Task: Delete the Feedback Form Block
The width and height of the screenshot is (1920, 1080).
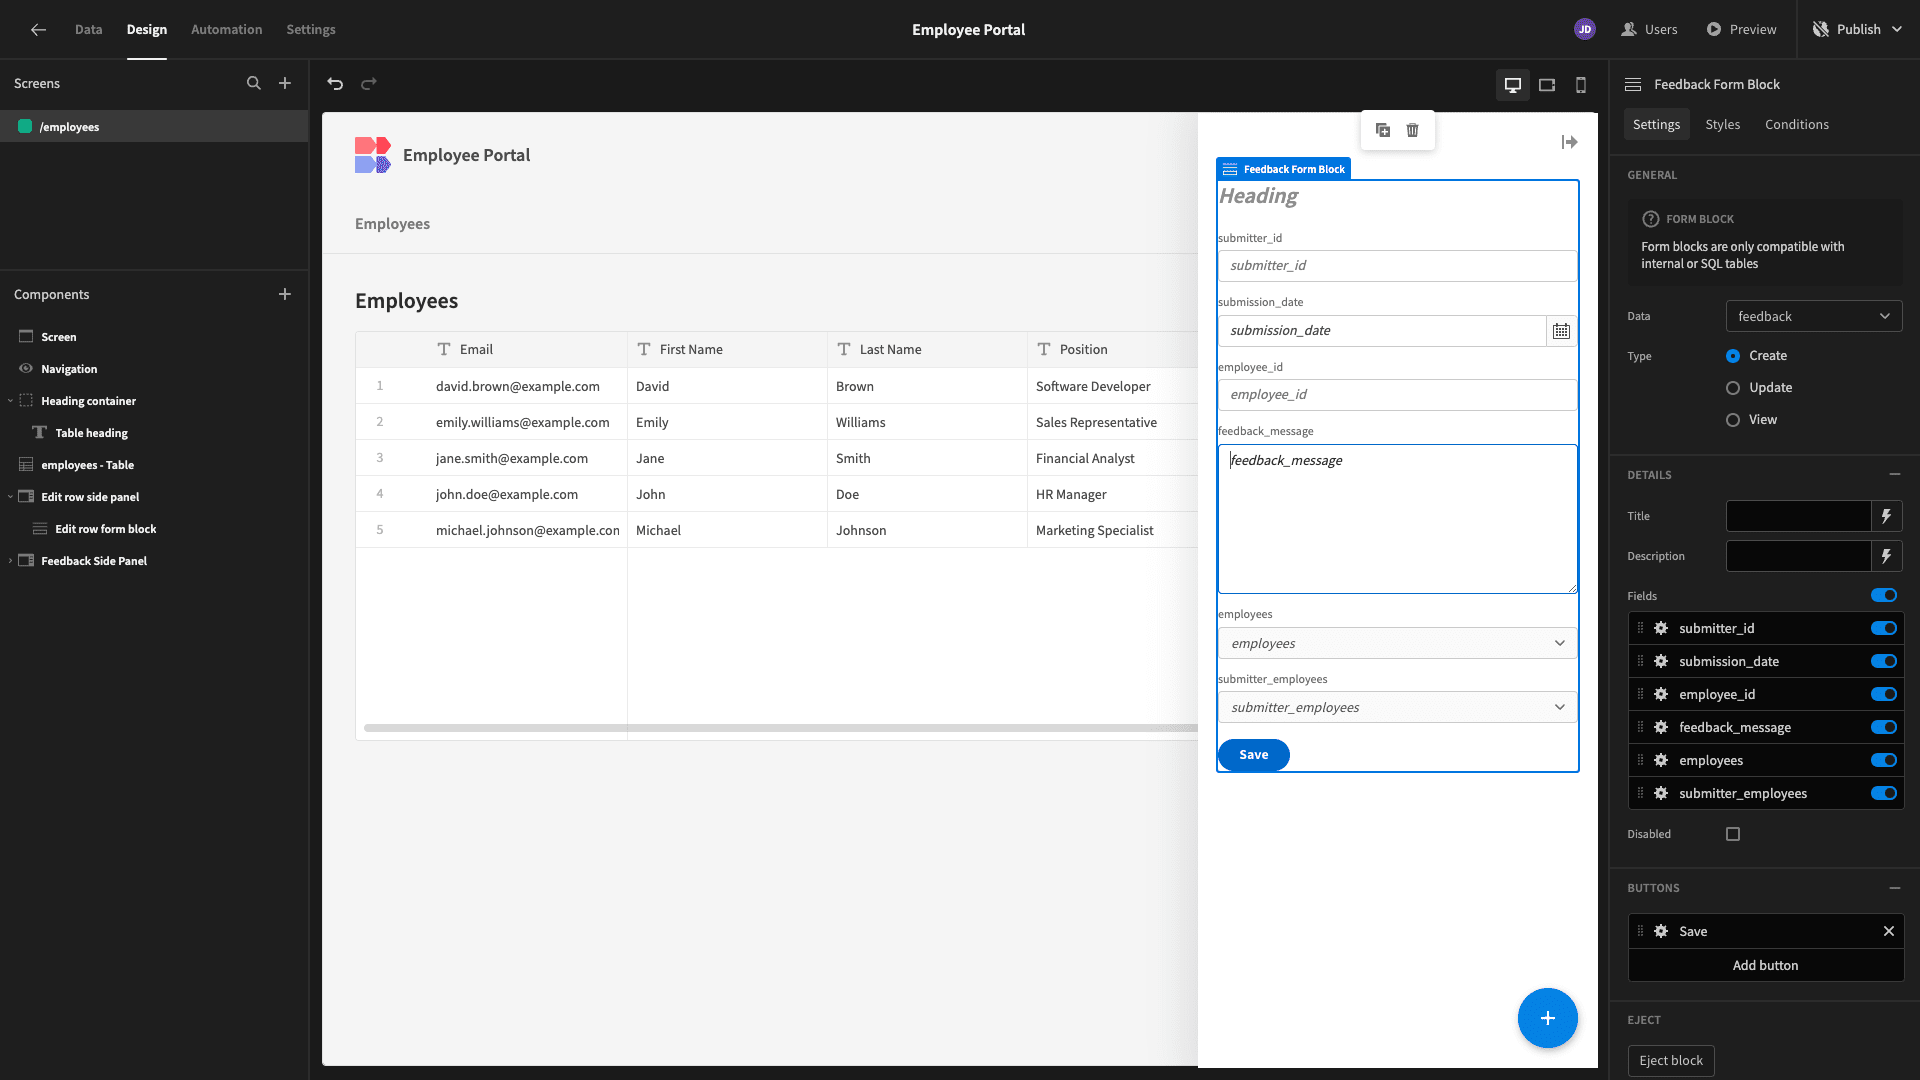Action: tap(1412, 130)
